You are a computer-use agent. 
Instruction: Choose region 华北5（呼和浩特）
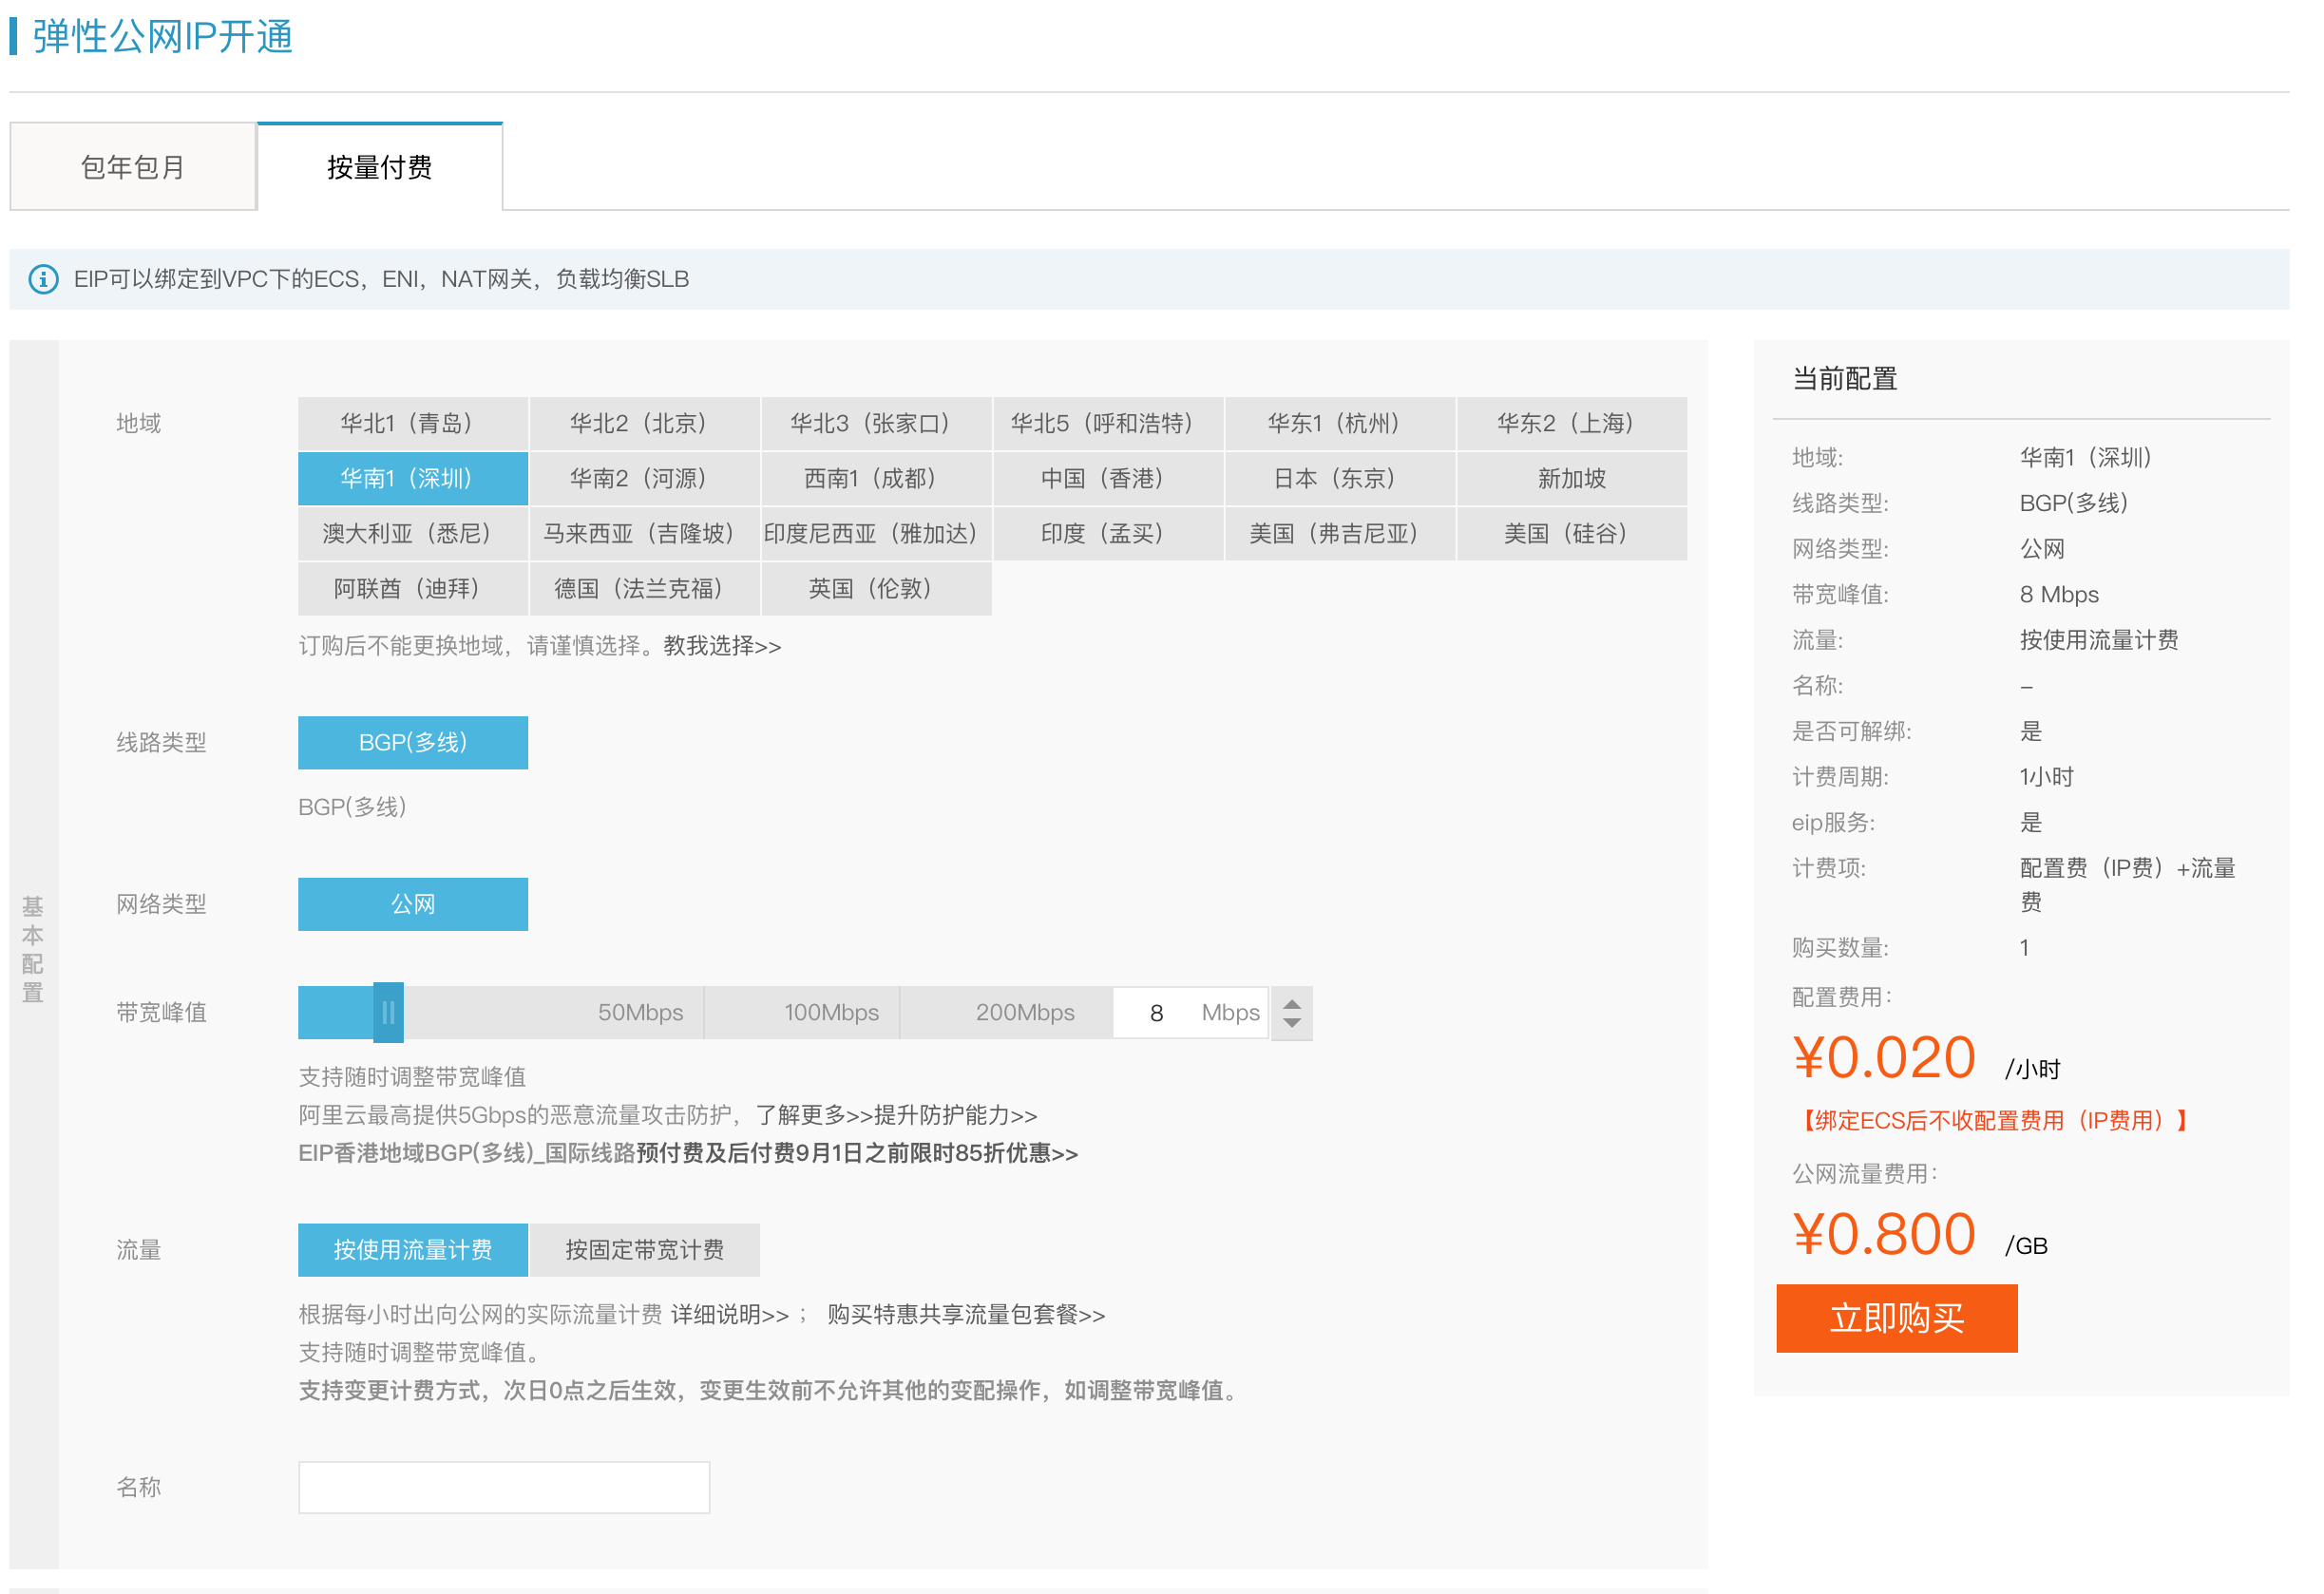1109,424
